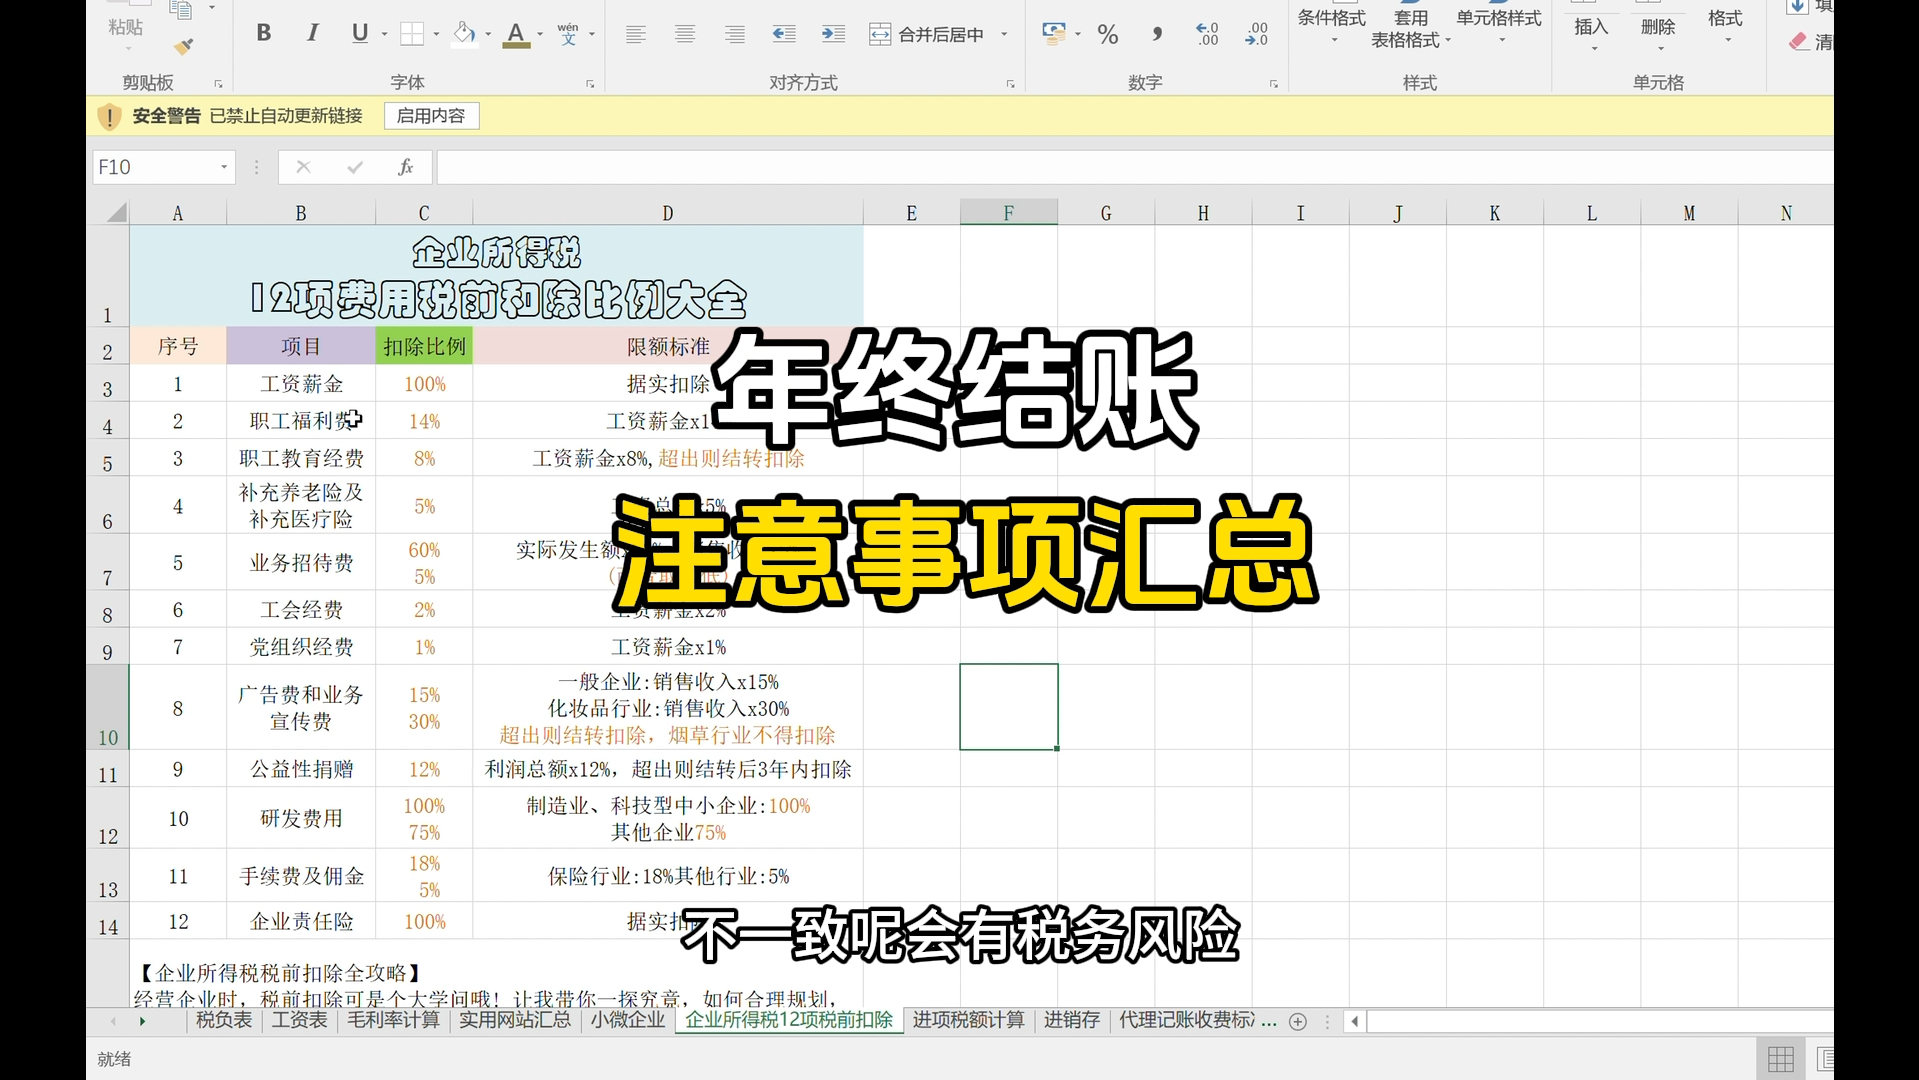Switch to 毛利率计算 sheet tab
This screenshot has width=1919, height=1080.
(393, 1020)
